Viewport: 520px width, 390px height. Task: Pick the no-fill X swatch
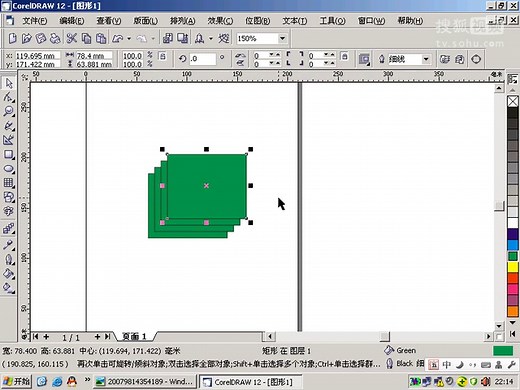coord(513,101)
